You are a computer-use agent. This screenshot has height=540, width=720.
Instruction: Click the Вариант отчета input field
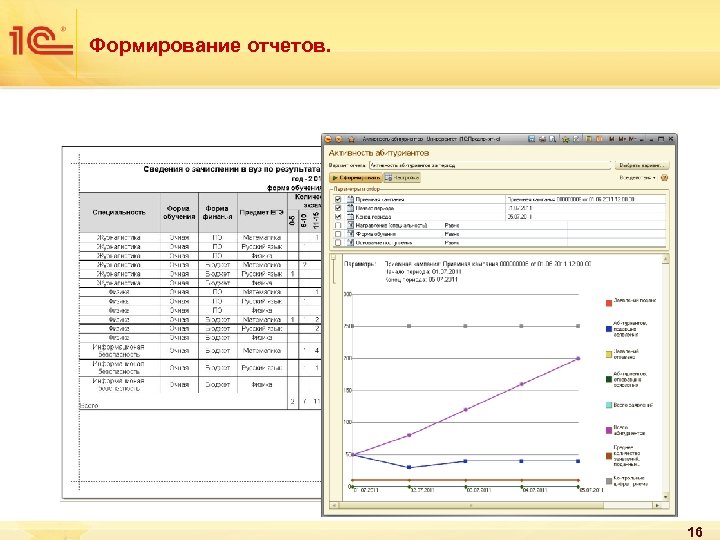point(490,165)
